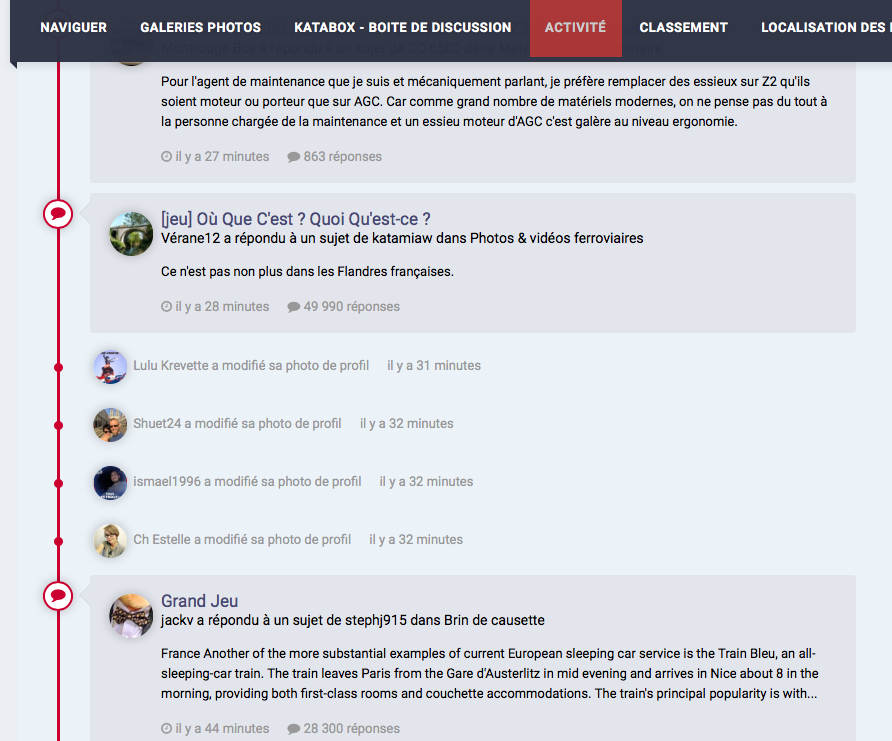Click timeline dot next to Ch Estelle
The height and width of the screenshot is (741, 892).
click(58, 541)
